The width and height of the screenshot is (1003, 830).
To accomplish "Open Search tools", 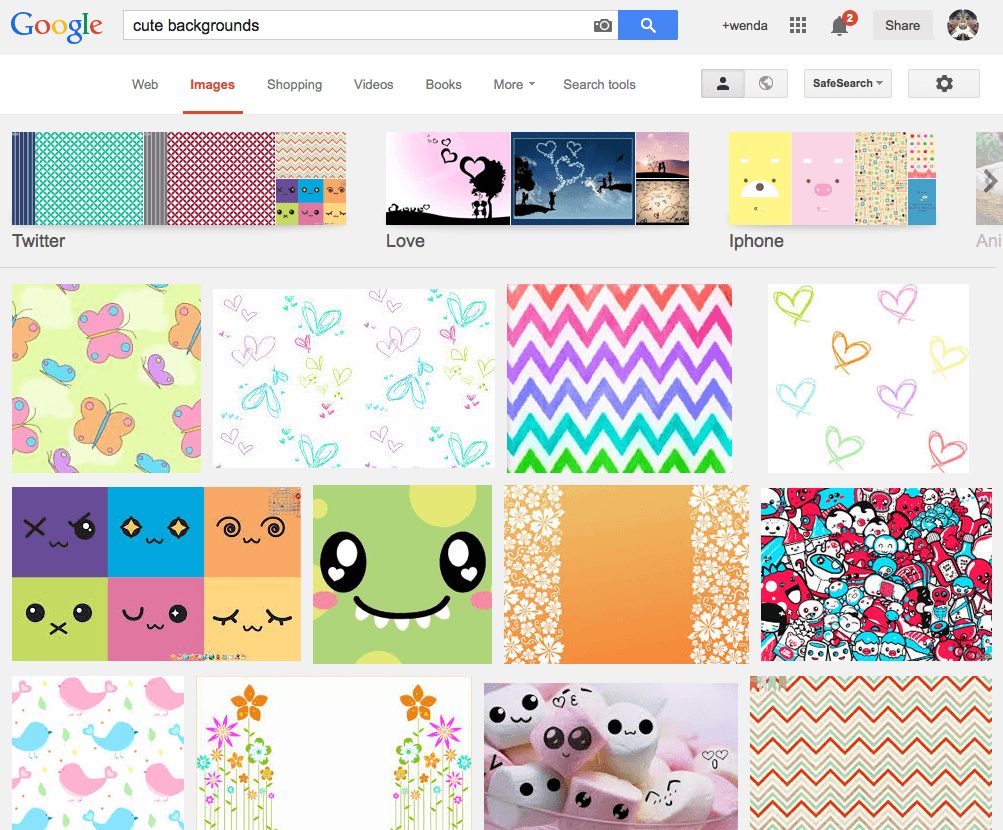I will point(599,84).
